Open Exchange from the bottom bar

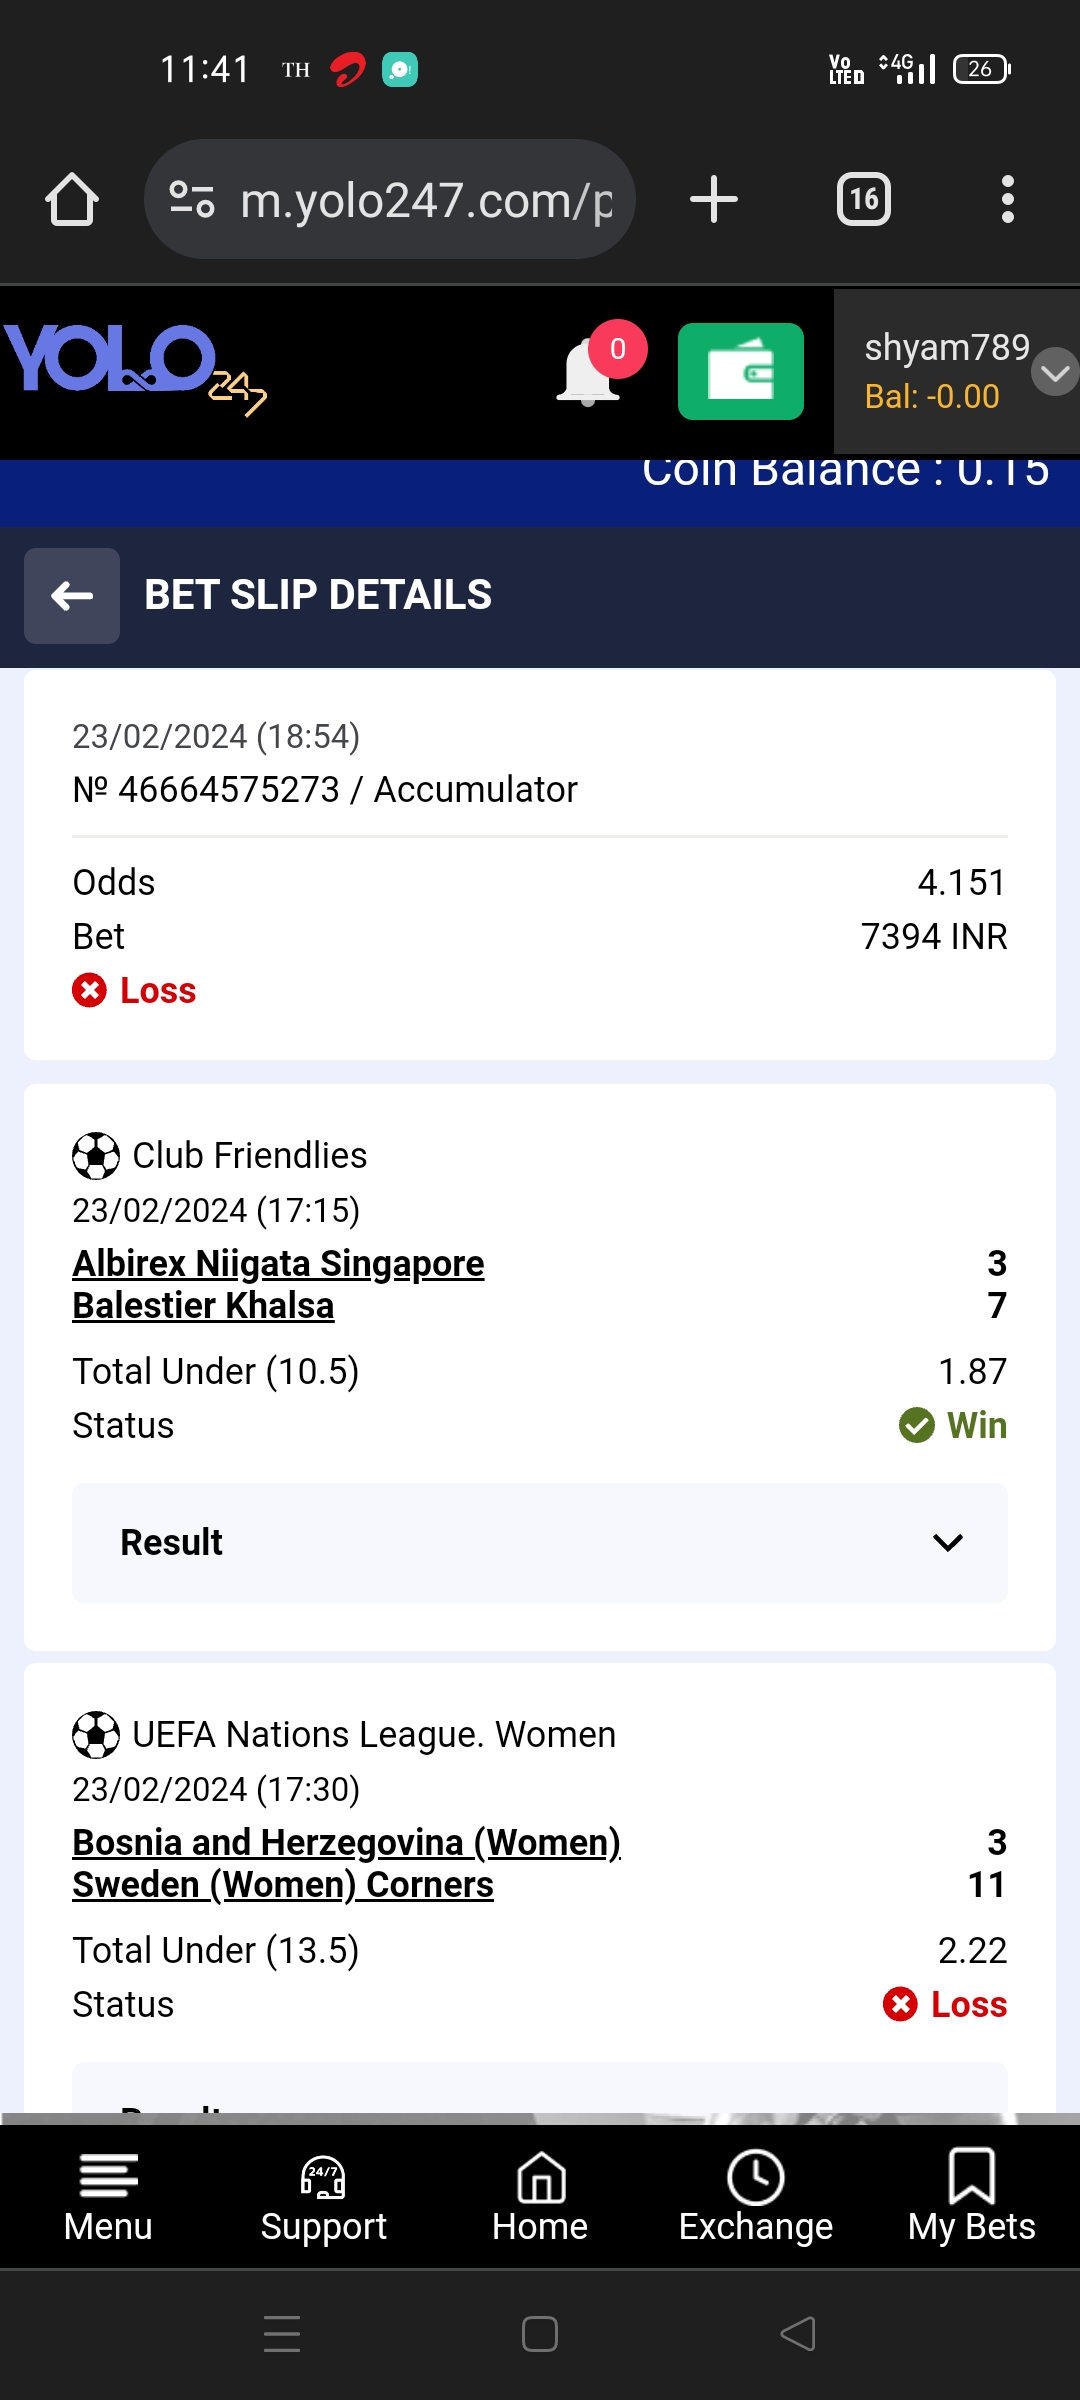tap(756, 2197)
